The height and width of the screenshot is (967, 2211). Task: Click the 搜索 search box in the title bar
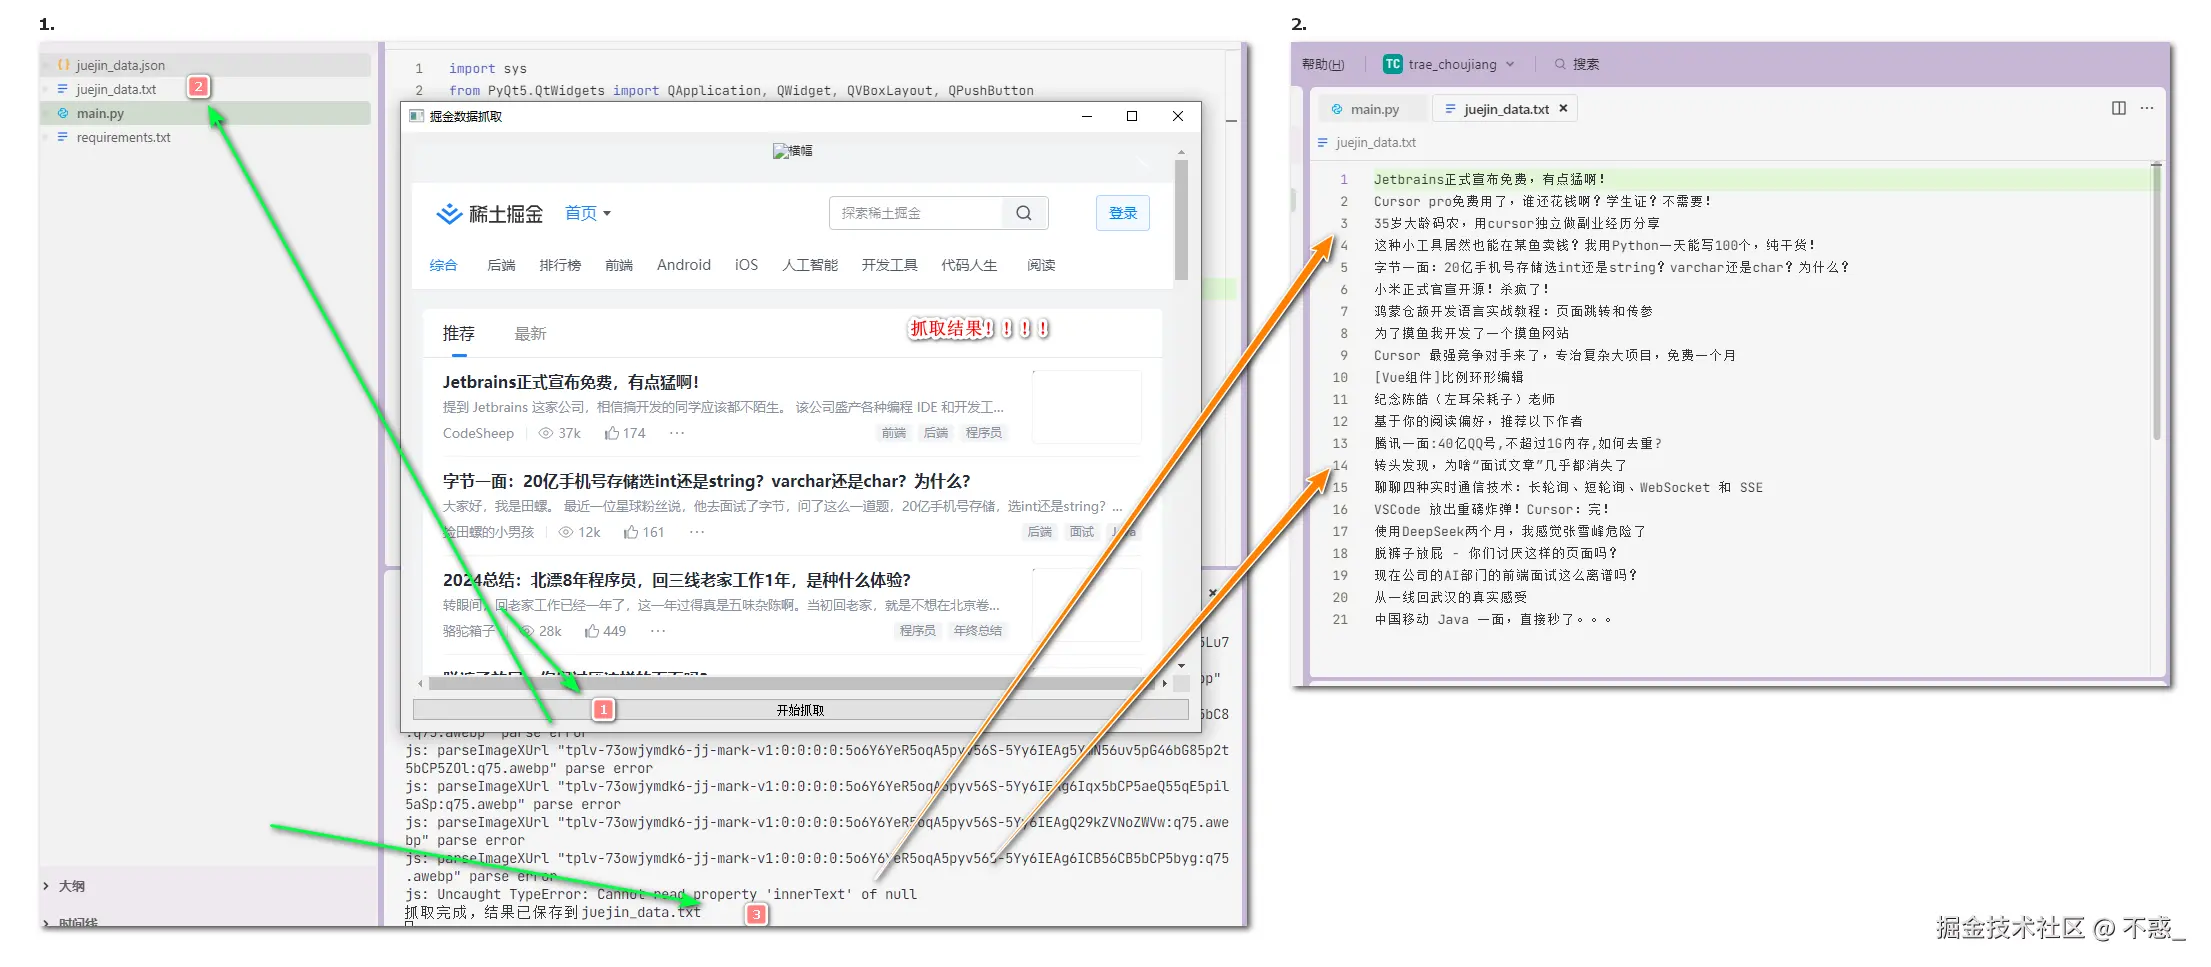(1577, 64)
